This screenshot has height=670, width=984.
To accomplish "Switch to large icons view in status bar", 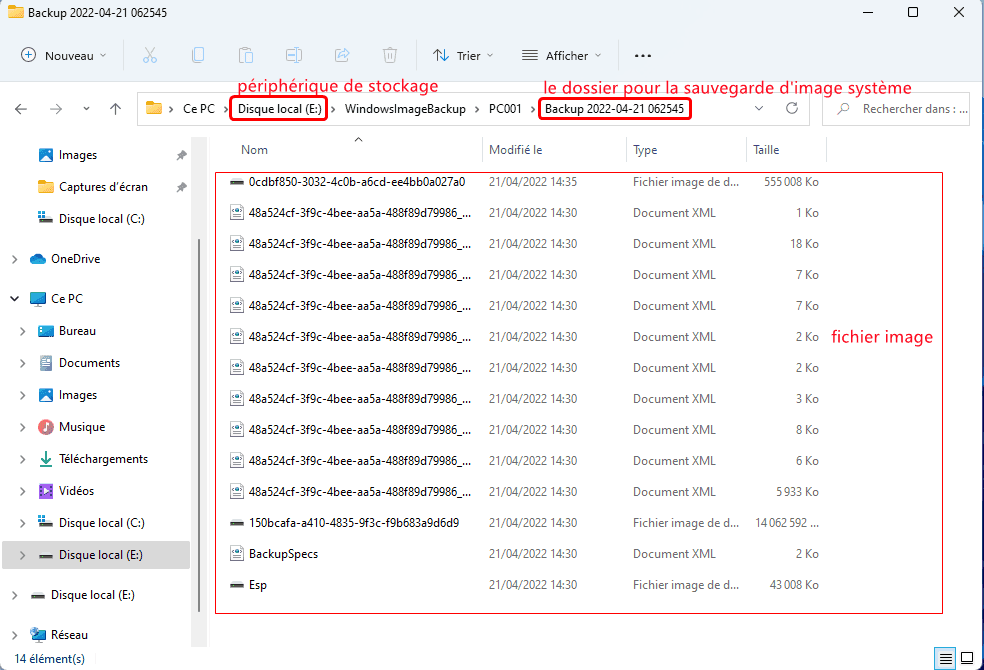I will pyautogui.click(x=967, y=658).
